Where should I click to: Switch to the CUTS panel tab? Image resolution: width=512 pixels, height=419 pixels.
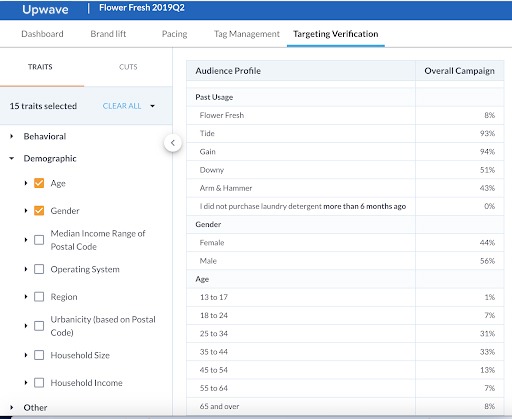[x=128, y=67]
